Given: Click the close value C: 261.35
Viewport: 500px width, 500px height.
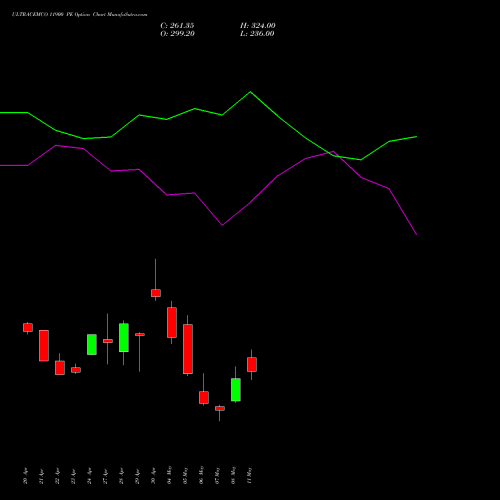Looking at the screenshot, I should pyautogui.click(x=177, y=26).
